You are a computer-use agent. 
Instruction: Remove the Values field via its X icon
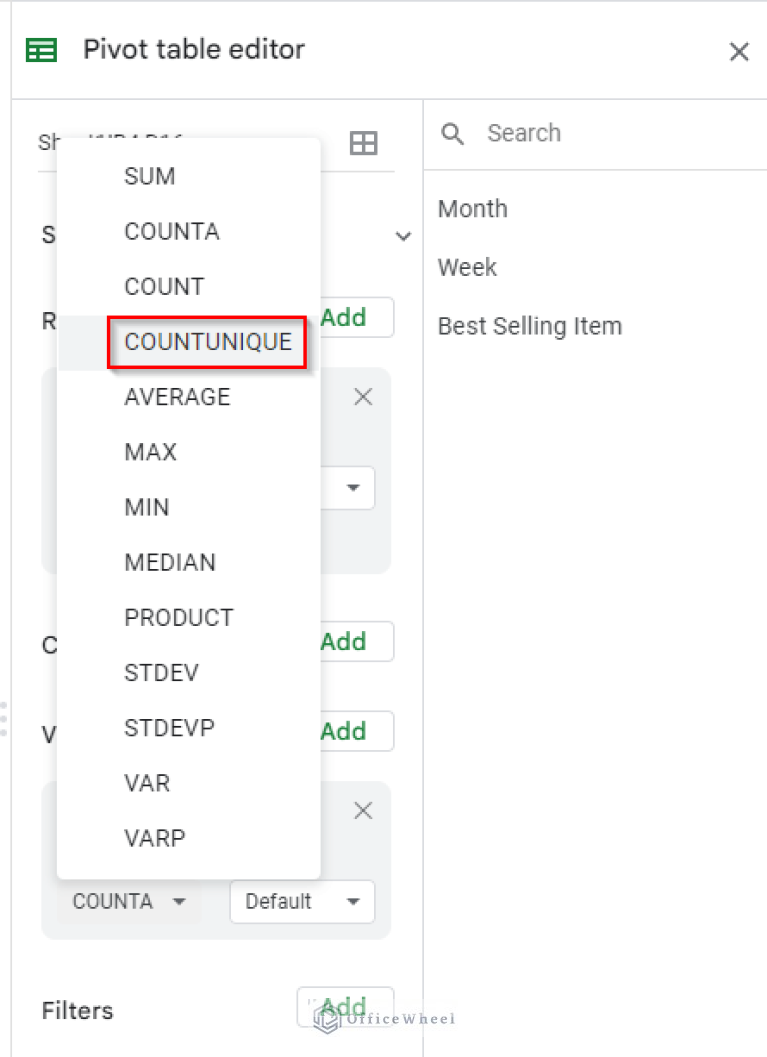[x=362, y=810]
